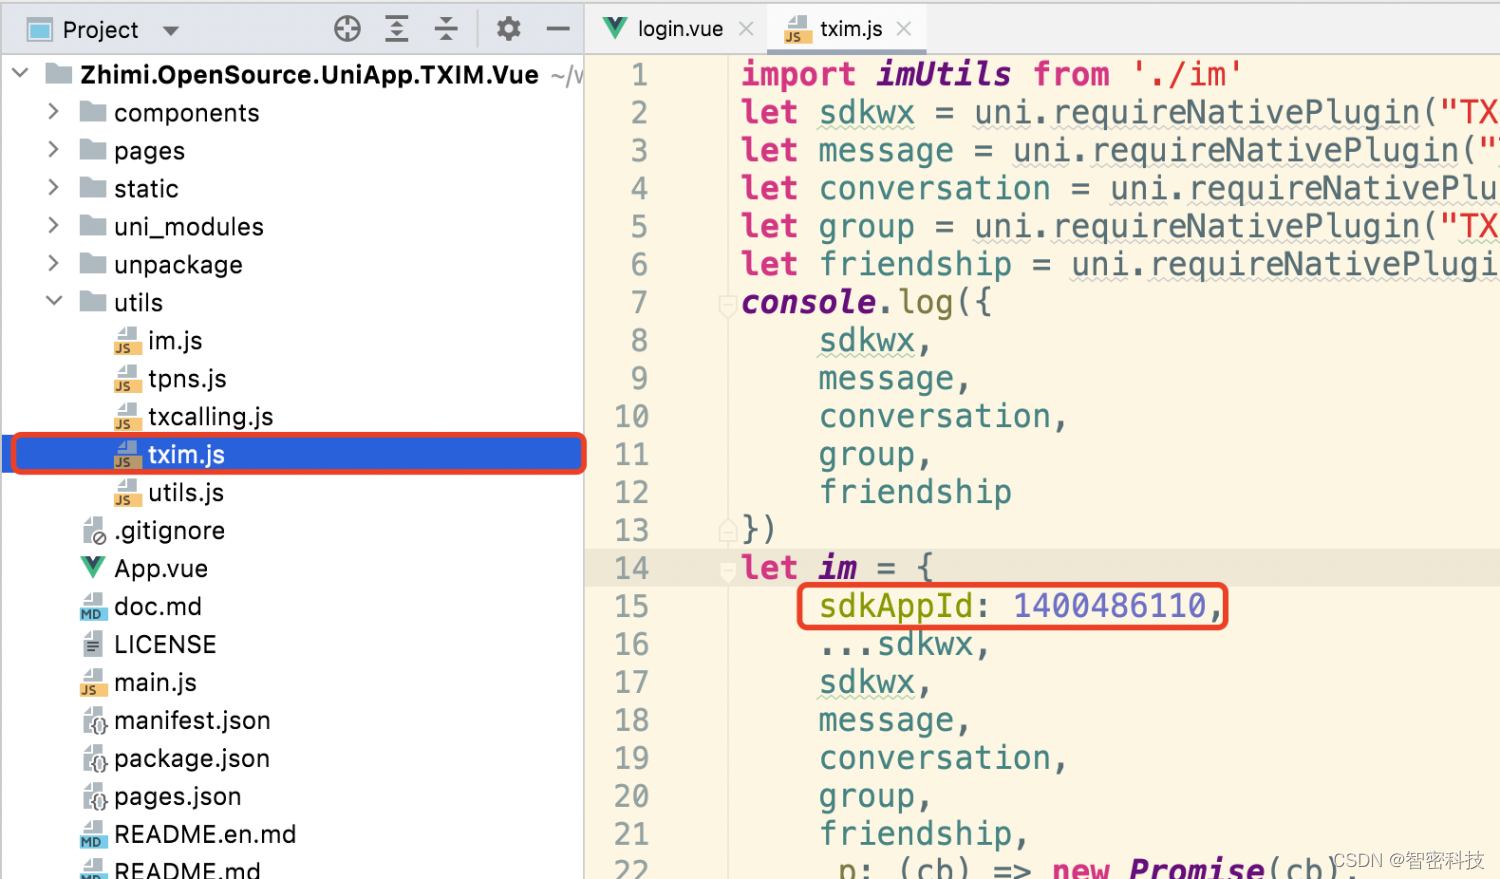Expand the unpackage folder

(x=54, y=263)
